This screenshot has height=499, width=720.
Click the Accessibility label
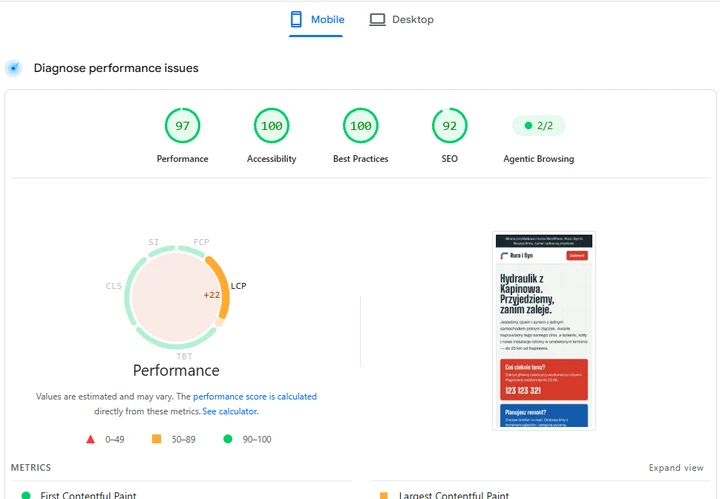coord(271,159)
